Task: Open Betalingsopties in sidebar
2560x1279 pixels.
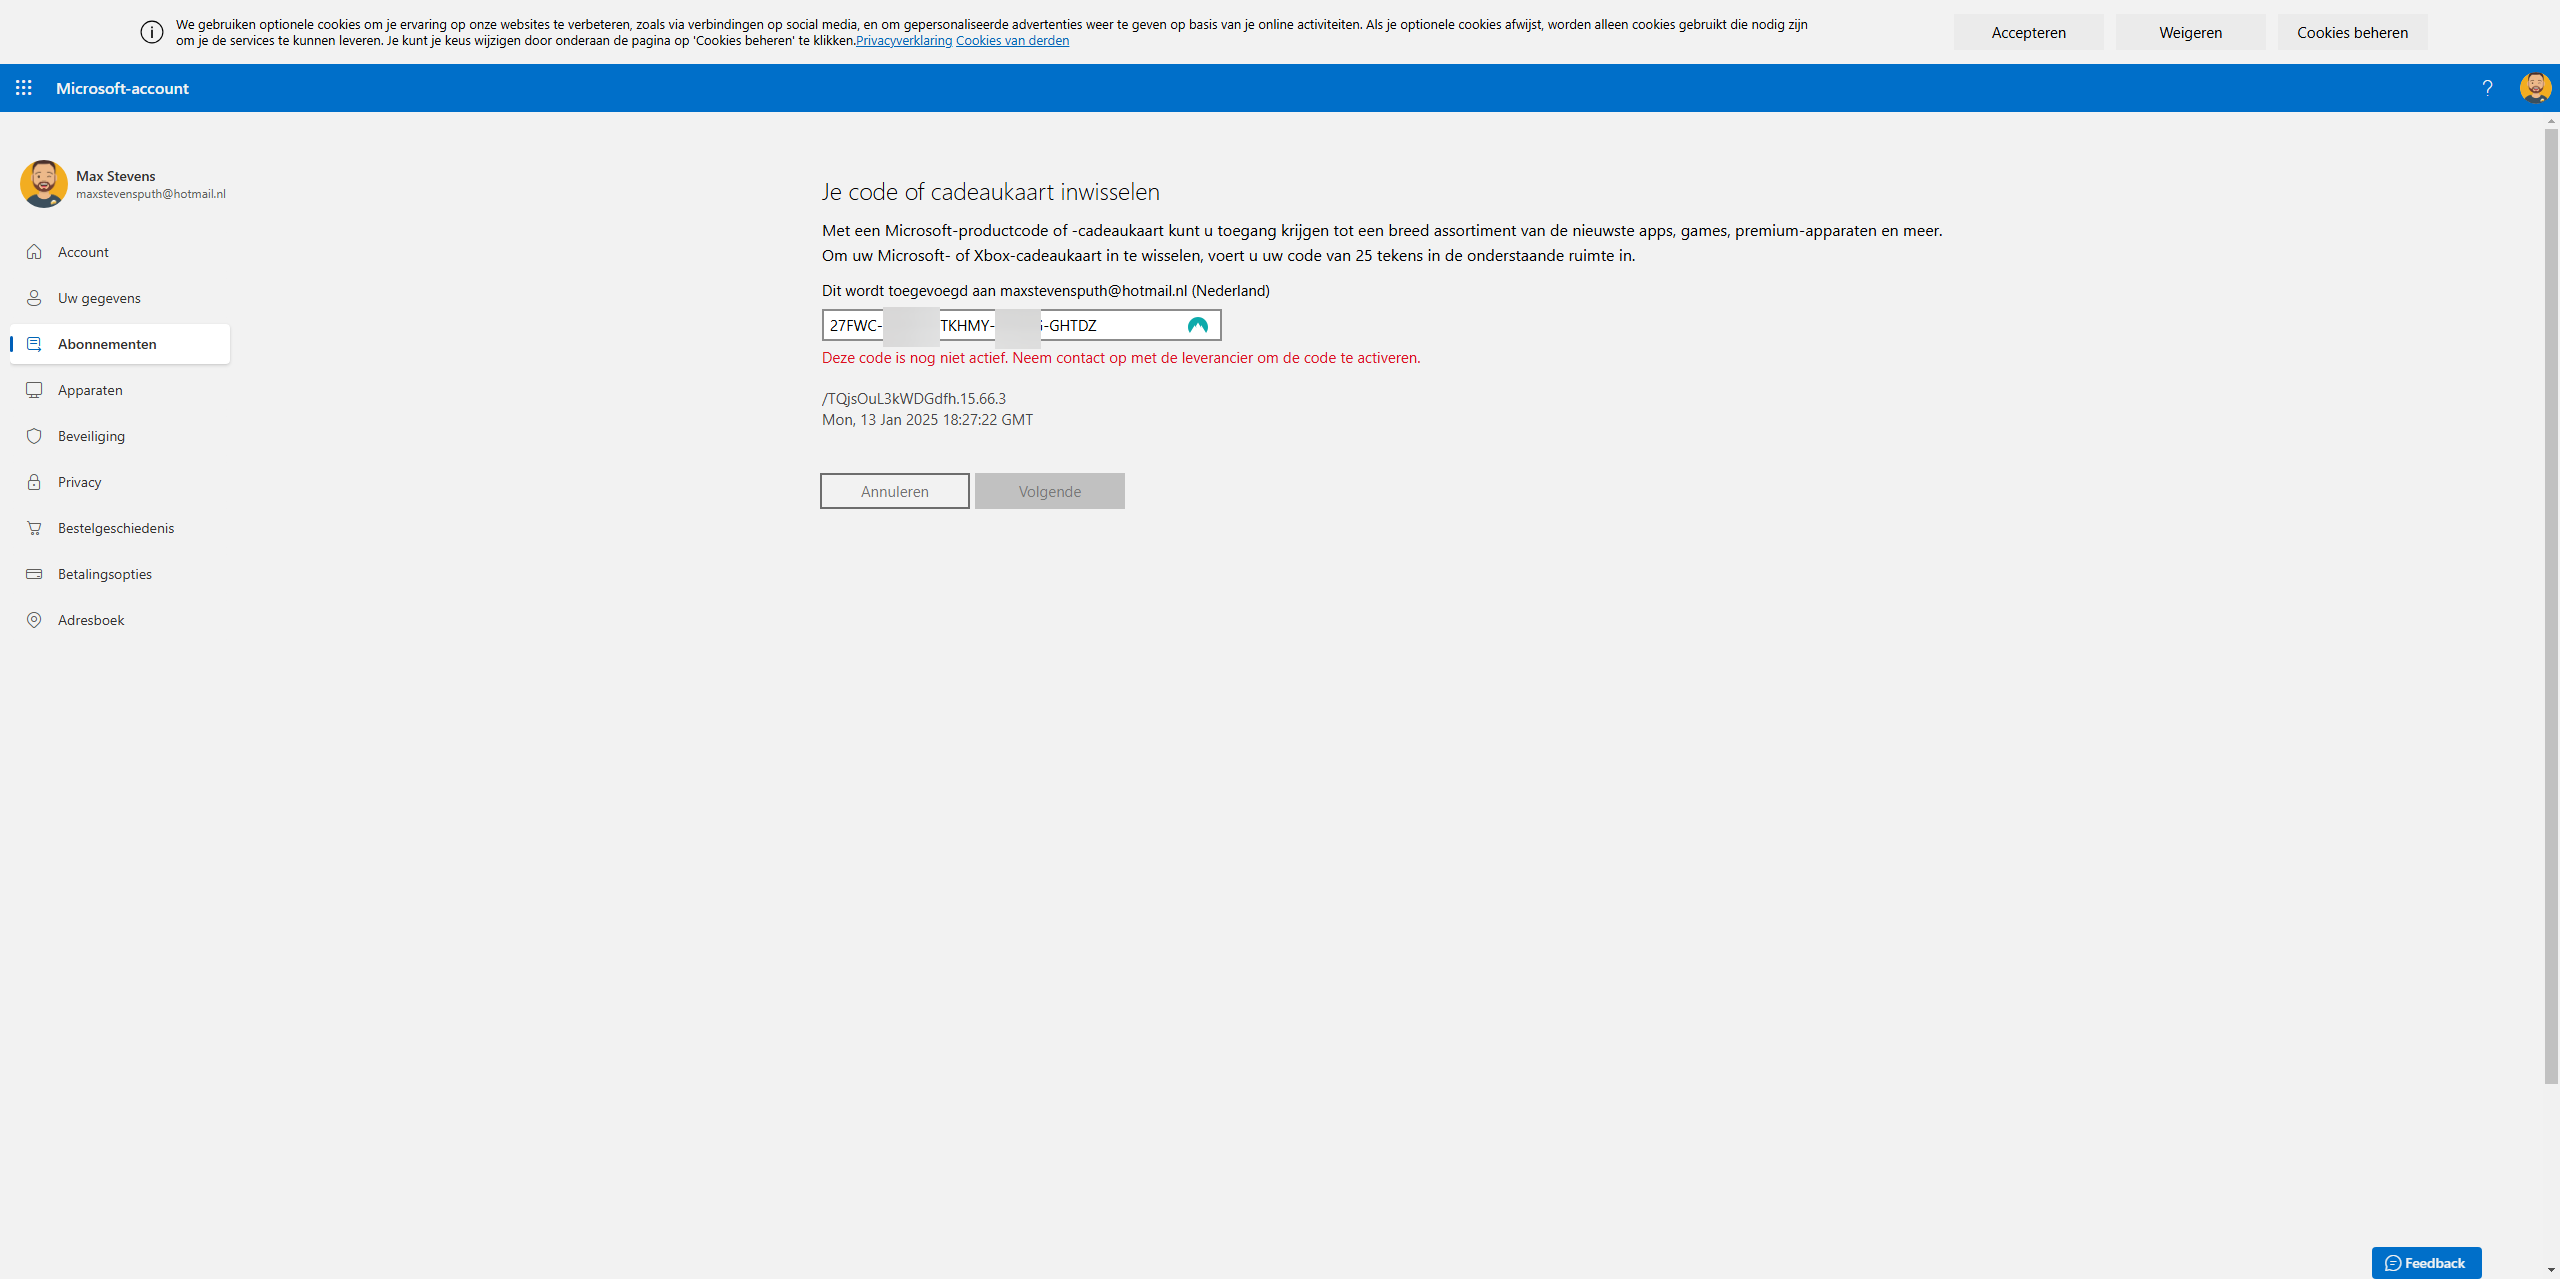Action: click(104, 574)
